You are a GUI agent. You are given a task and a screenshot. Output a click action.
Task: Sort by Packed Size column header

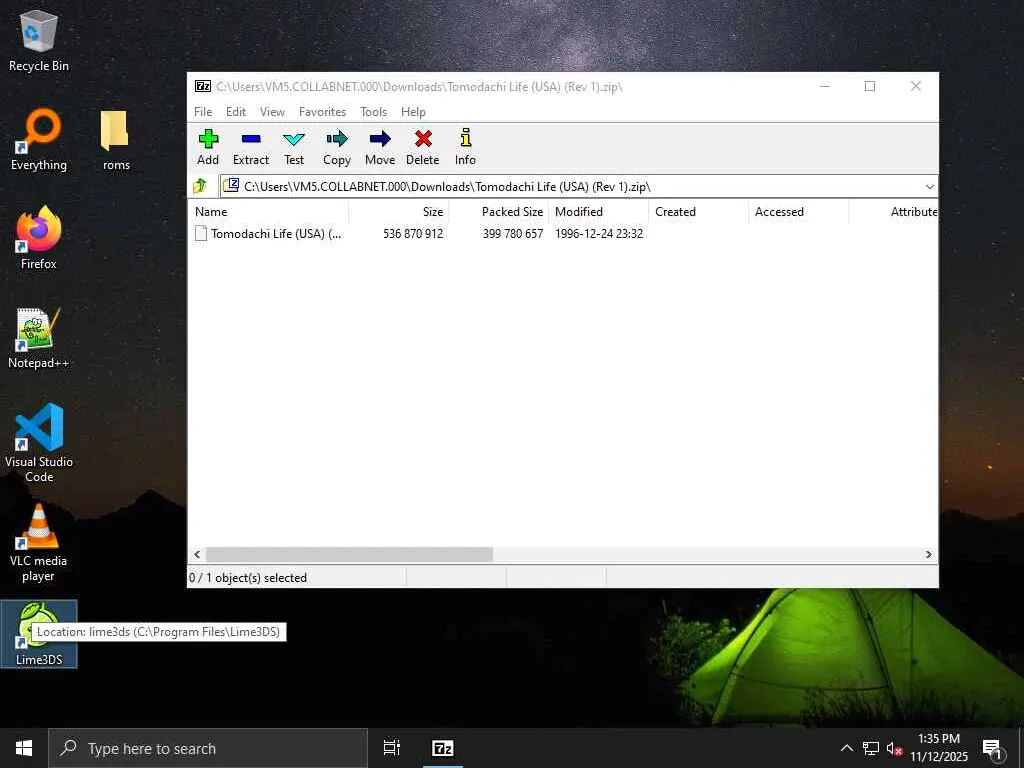499,212
